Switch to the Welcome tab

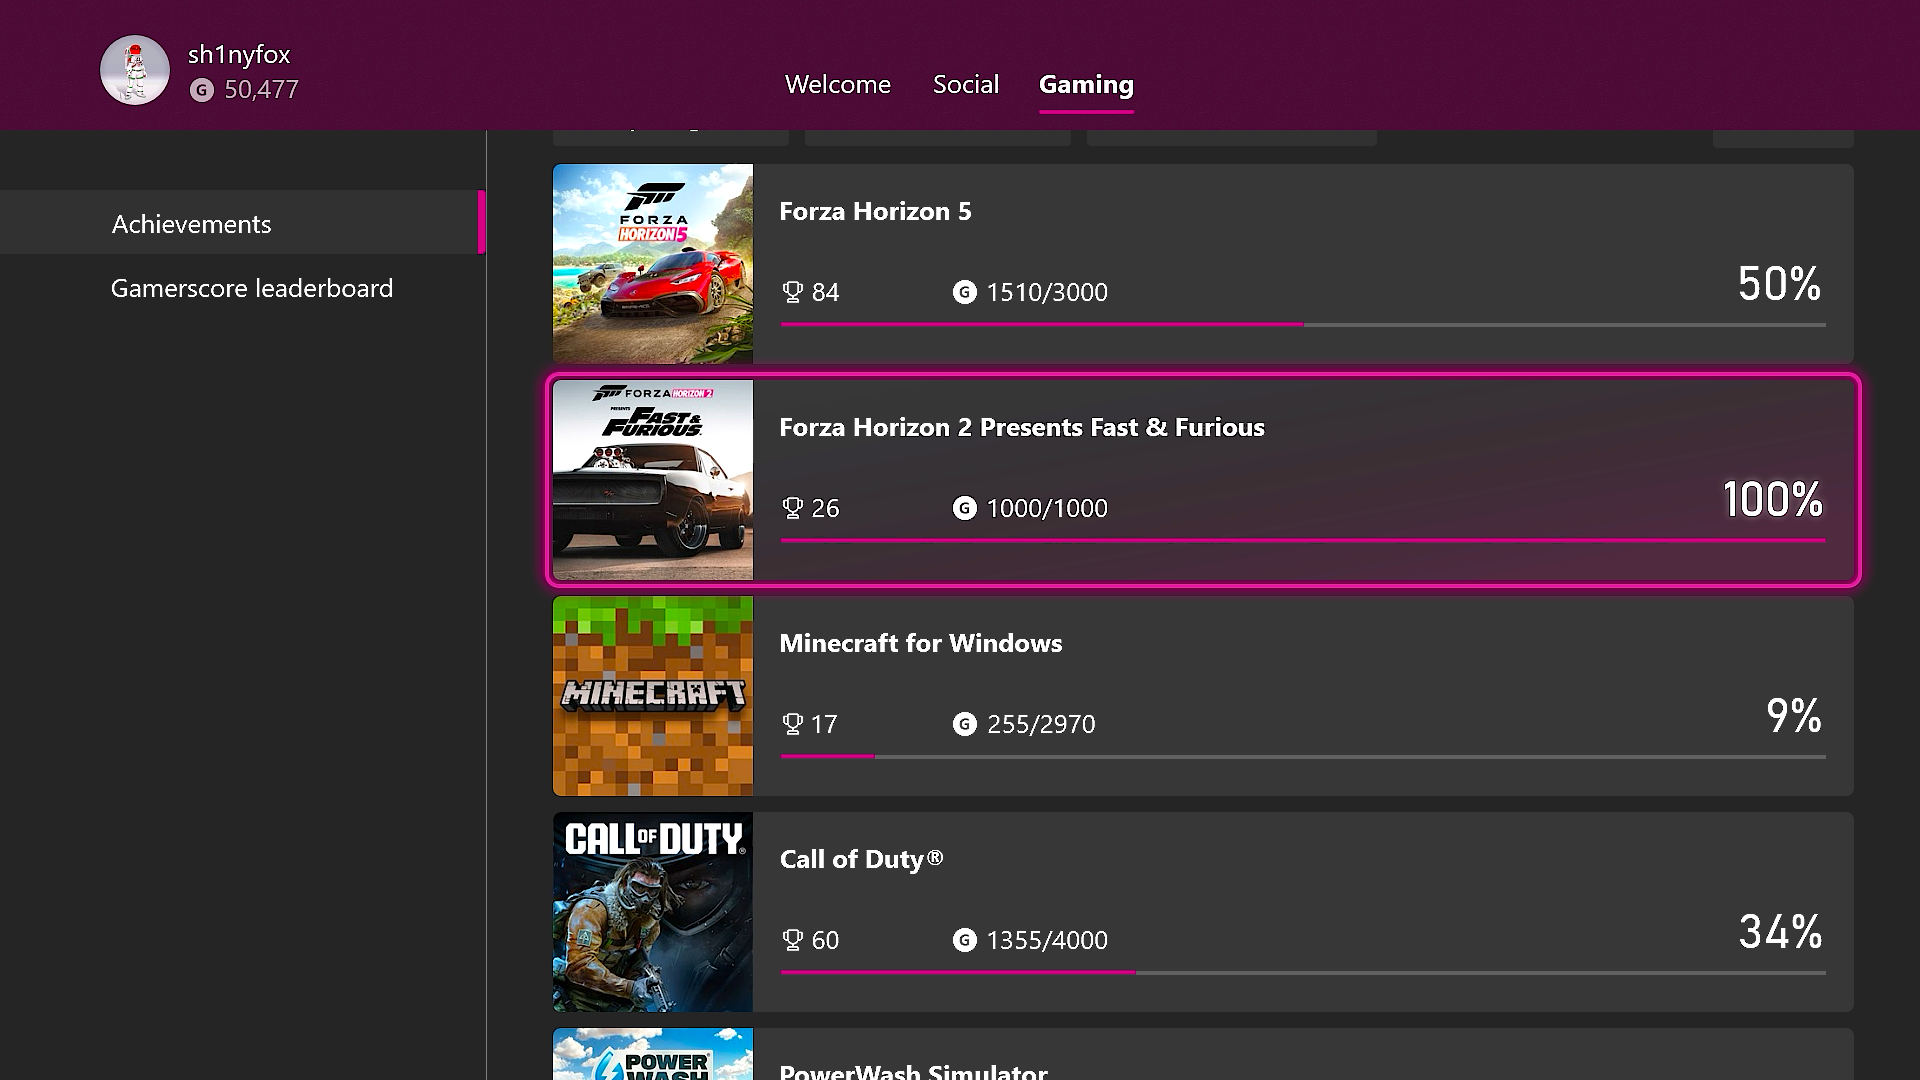click(x=838, y=85)
